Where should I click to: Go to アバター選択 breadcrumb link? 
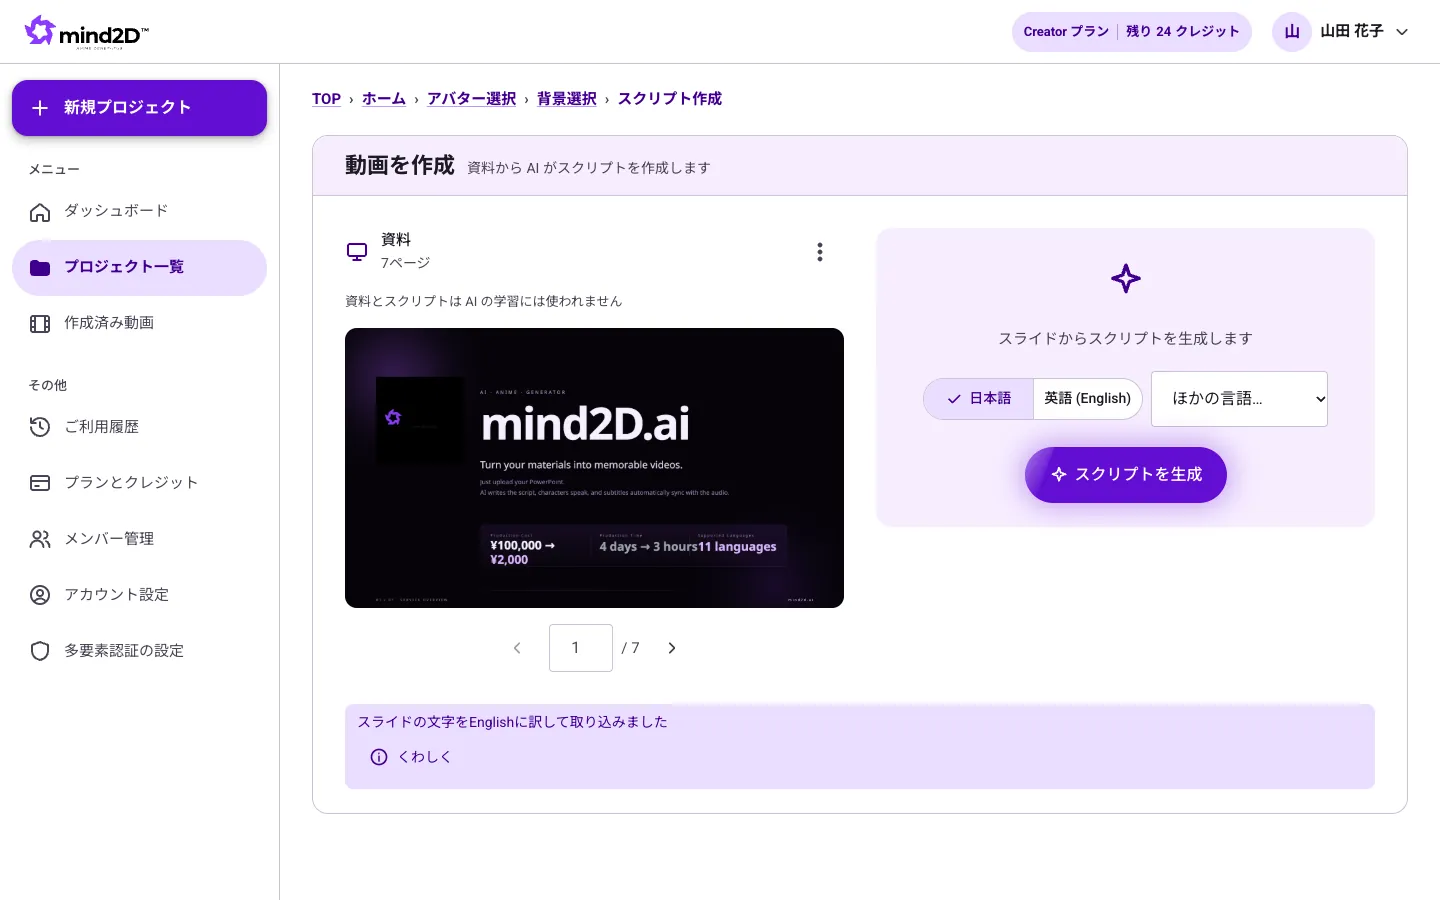472,99
